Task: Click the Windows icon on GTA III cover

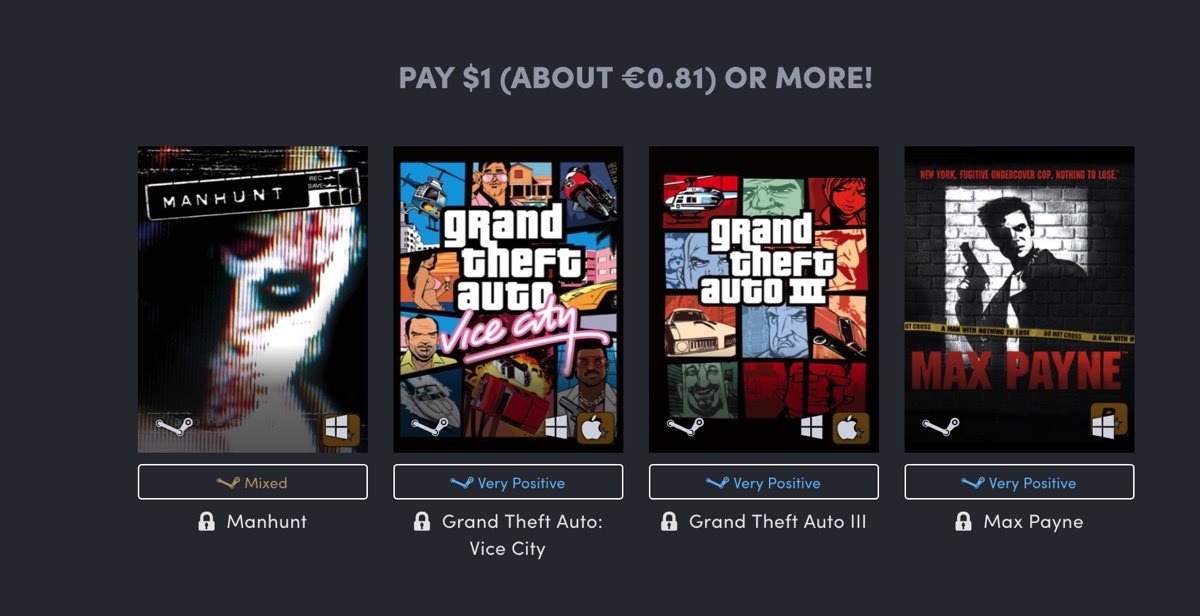Action: [812, 428]
